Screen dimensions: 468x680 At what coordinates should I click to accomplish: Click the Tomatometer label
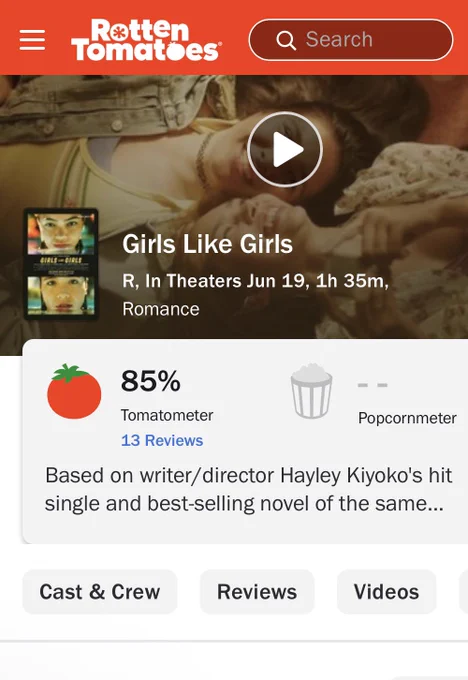pyautogui.click(x=167, y=415)
